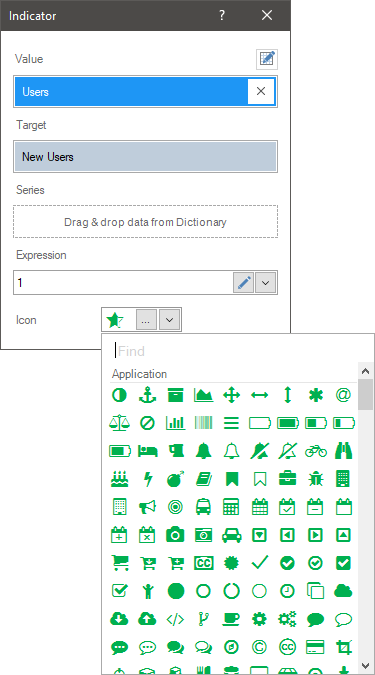
Task: Pick the coffee cup icon
Action: pos(232,619)
